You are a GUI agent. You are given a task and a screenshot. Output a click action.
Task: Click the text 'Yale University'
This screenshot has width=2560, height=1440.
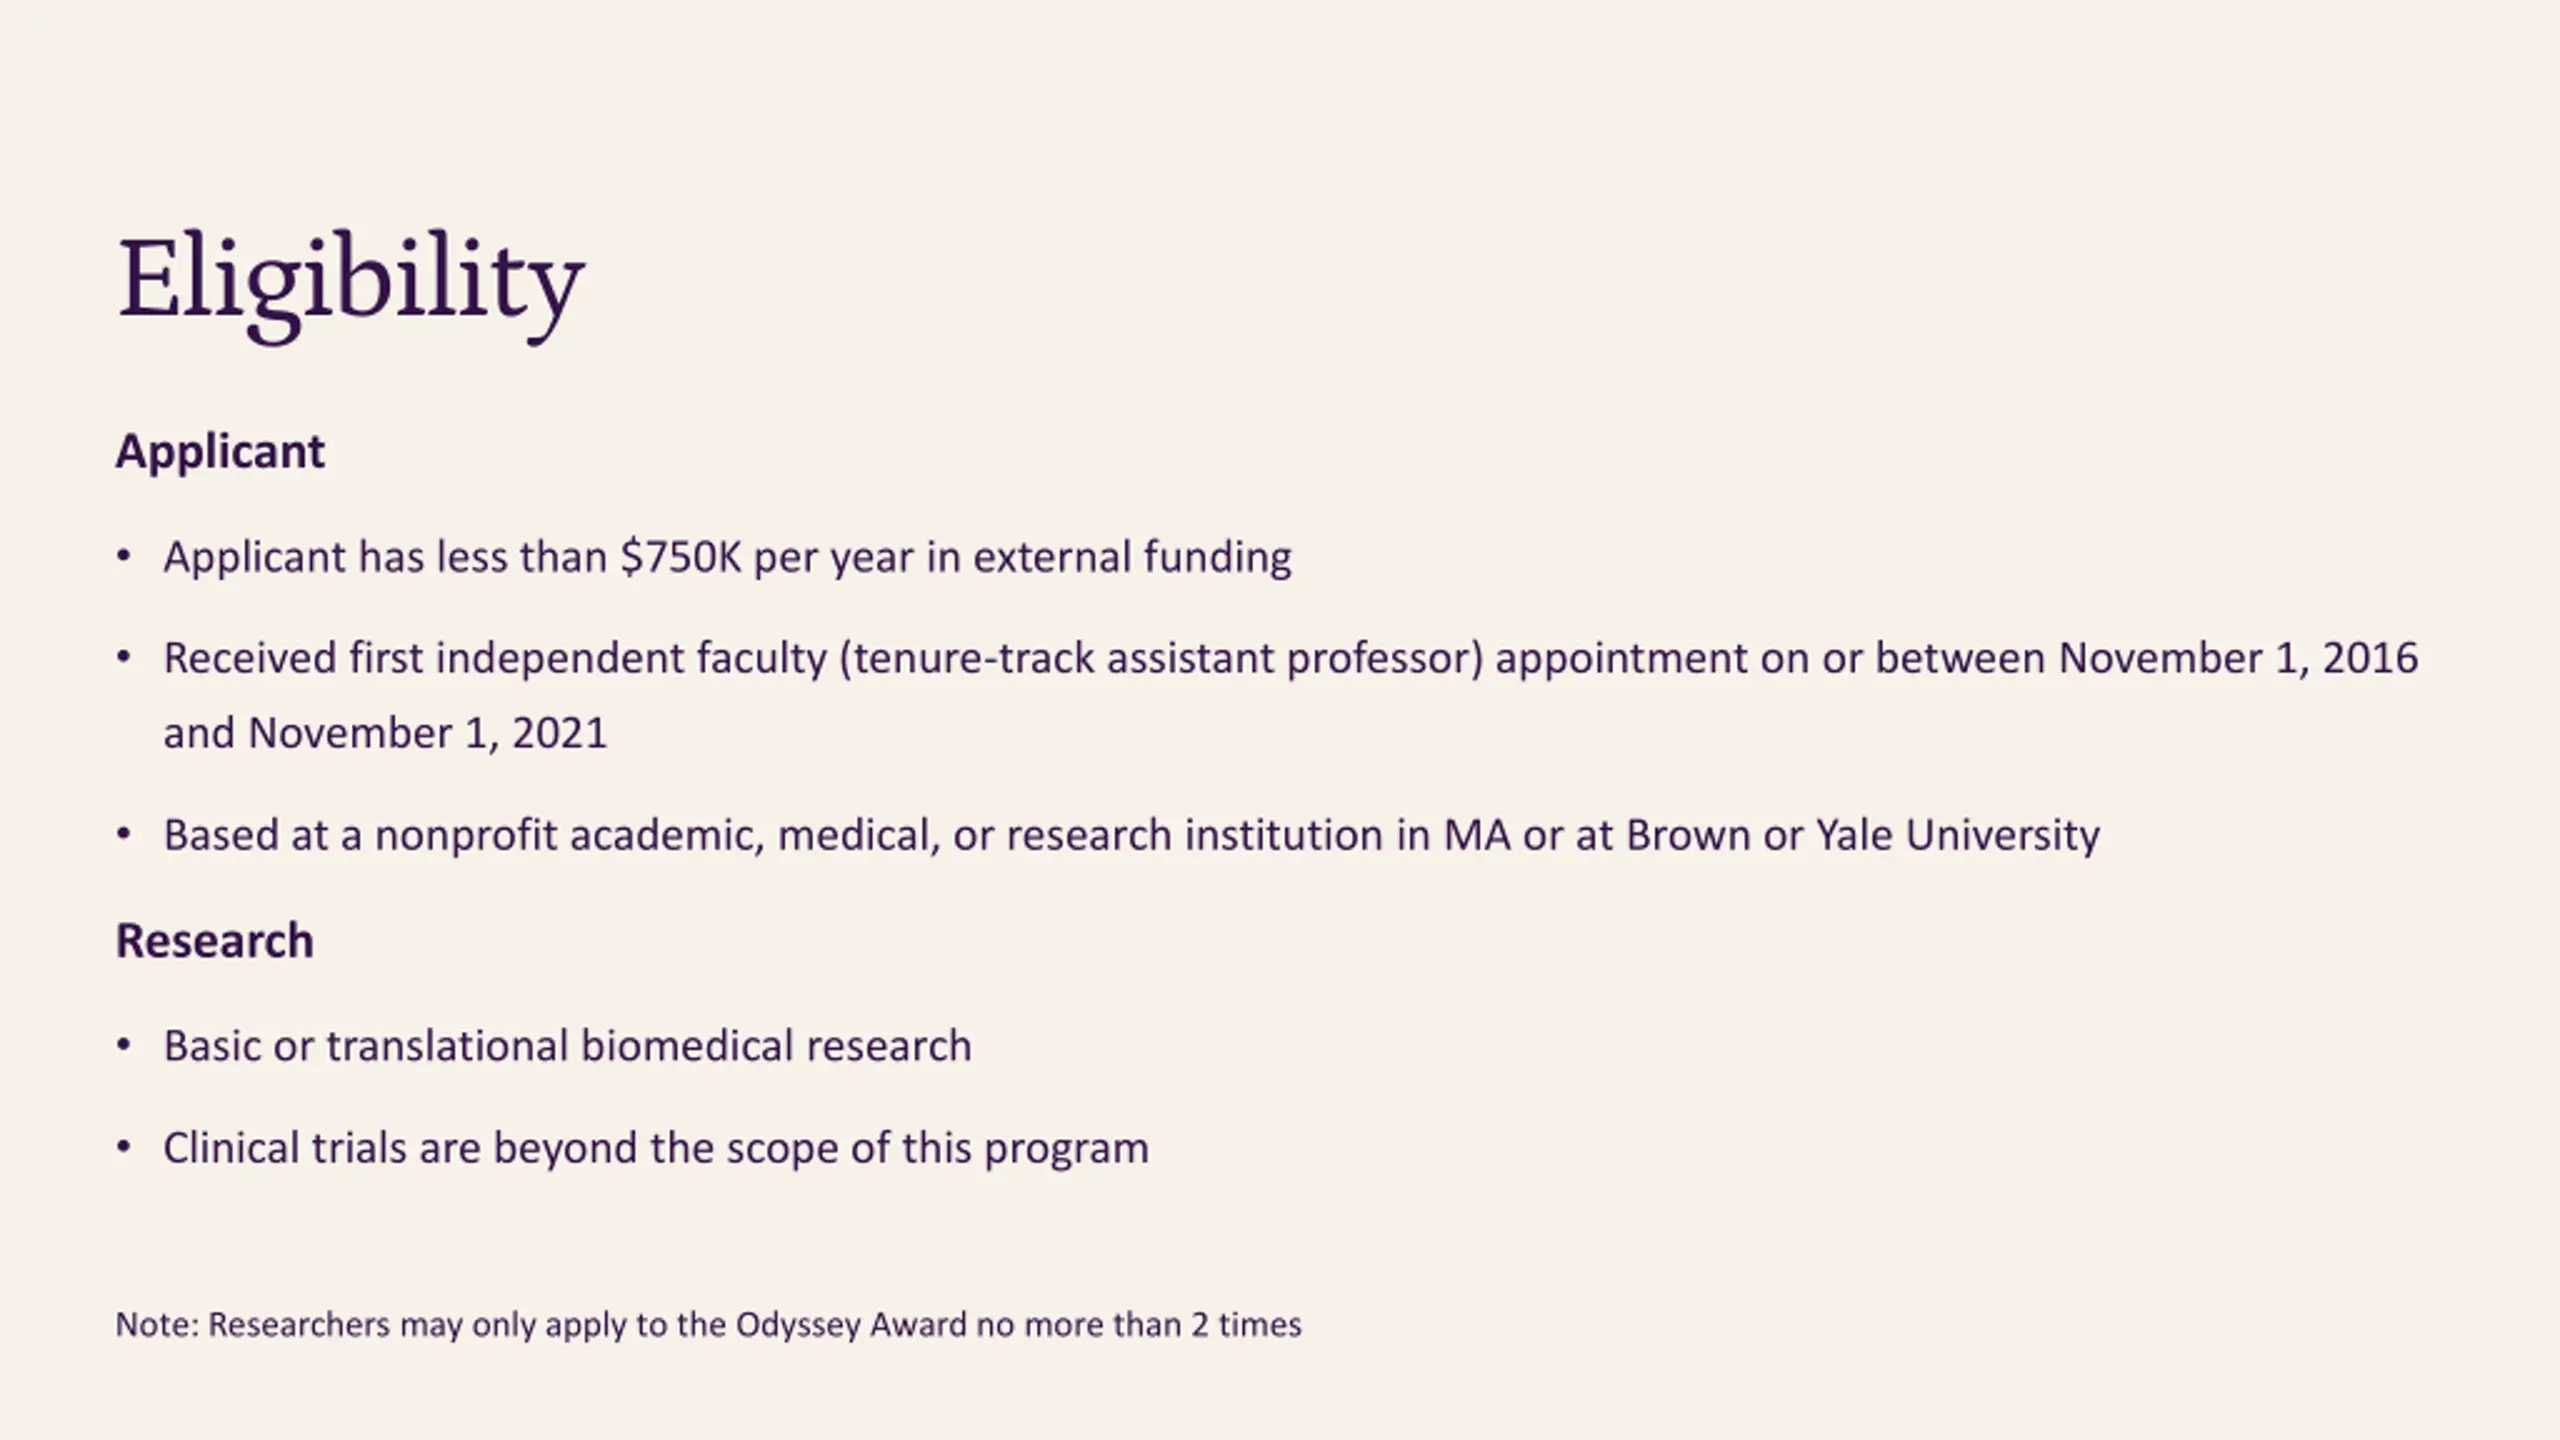(x=1957, y=836)
